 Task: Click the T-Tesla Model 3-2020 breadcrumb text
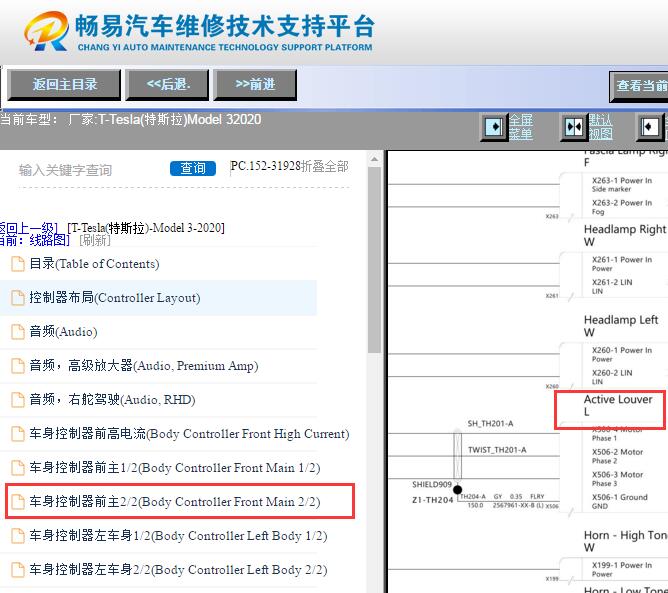[x=146, y=228]
